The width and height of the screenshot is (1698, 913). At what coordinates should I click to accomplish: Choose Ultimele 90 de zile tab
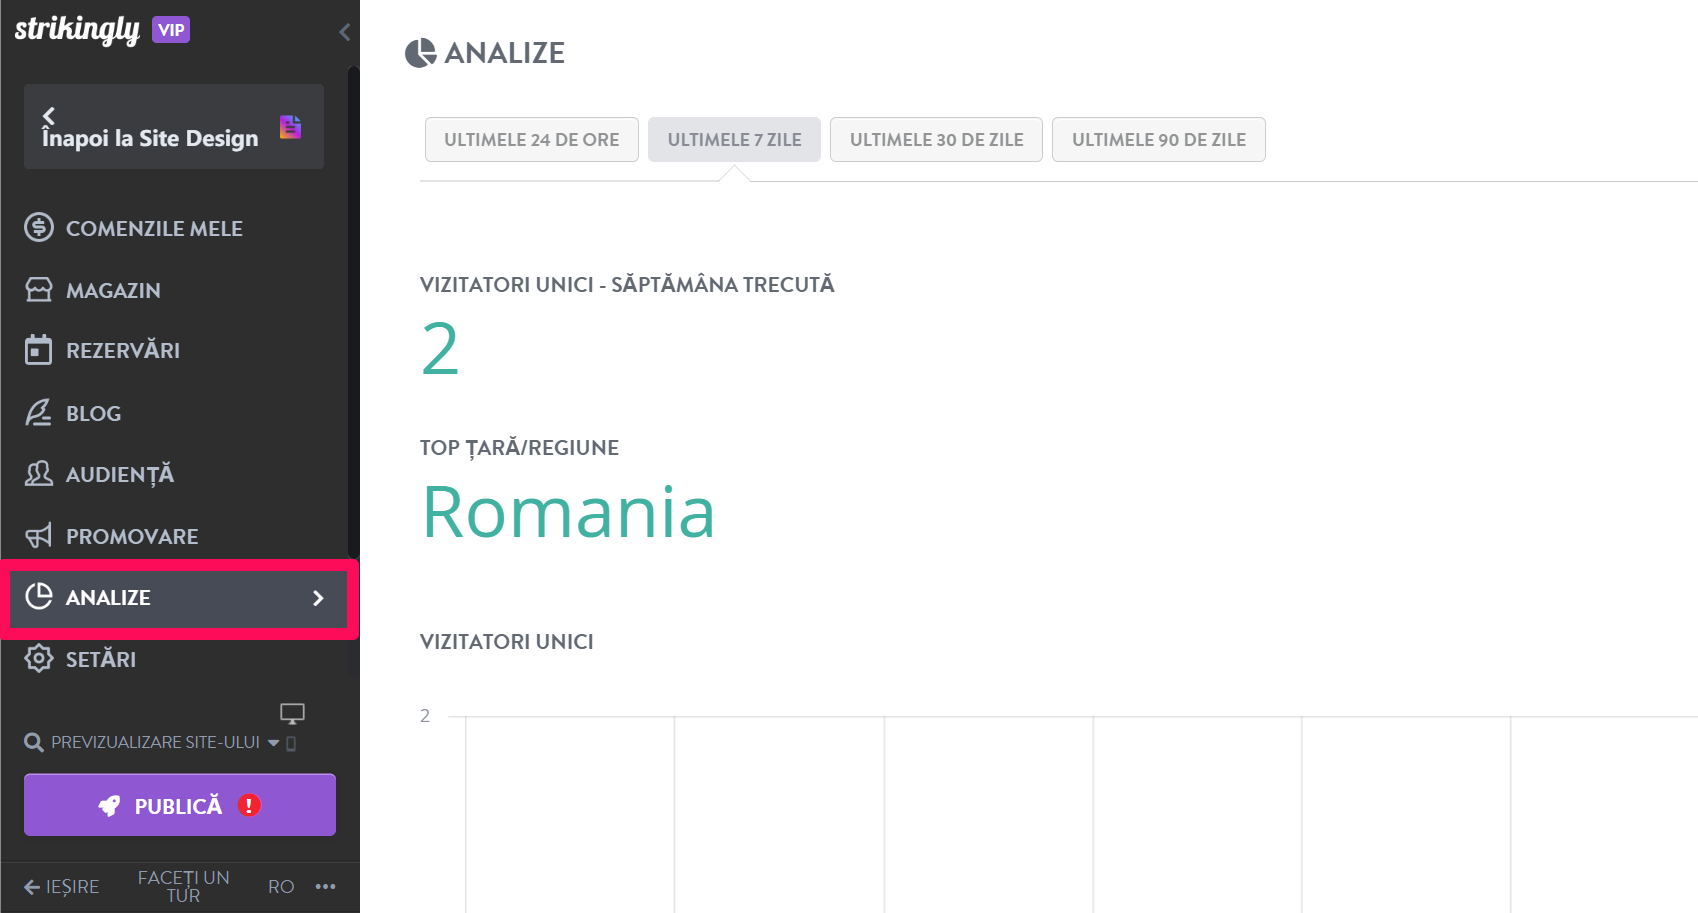[1159, 140]
